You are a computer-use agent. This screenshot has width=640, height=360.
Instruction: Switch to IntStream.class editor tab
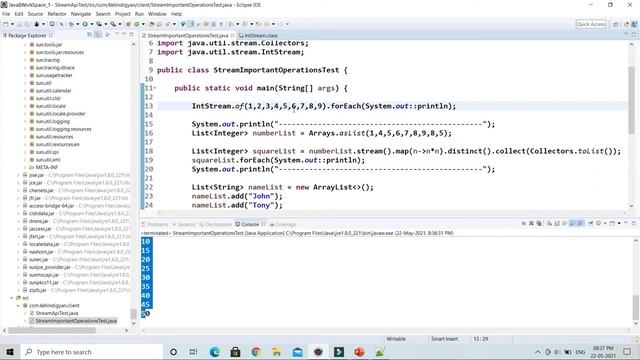point(258,36)
